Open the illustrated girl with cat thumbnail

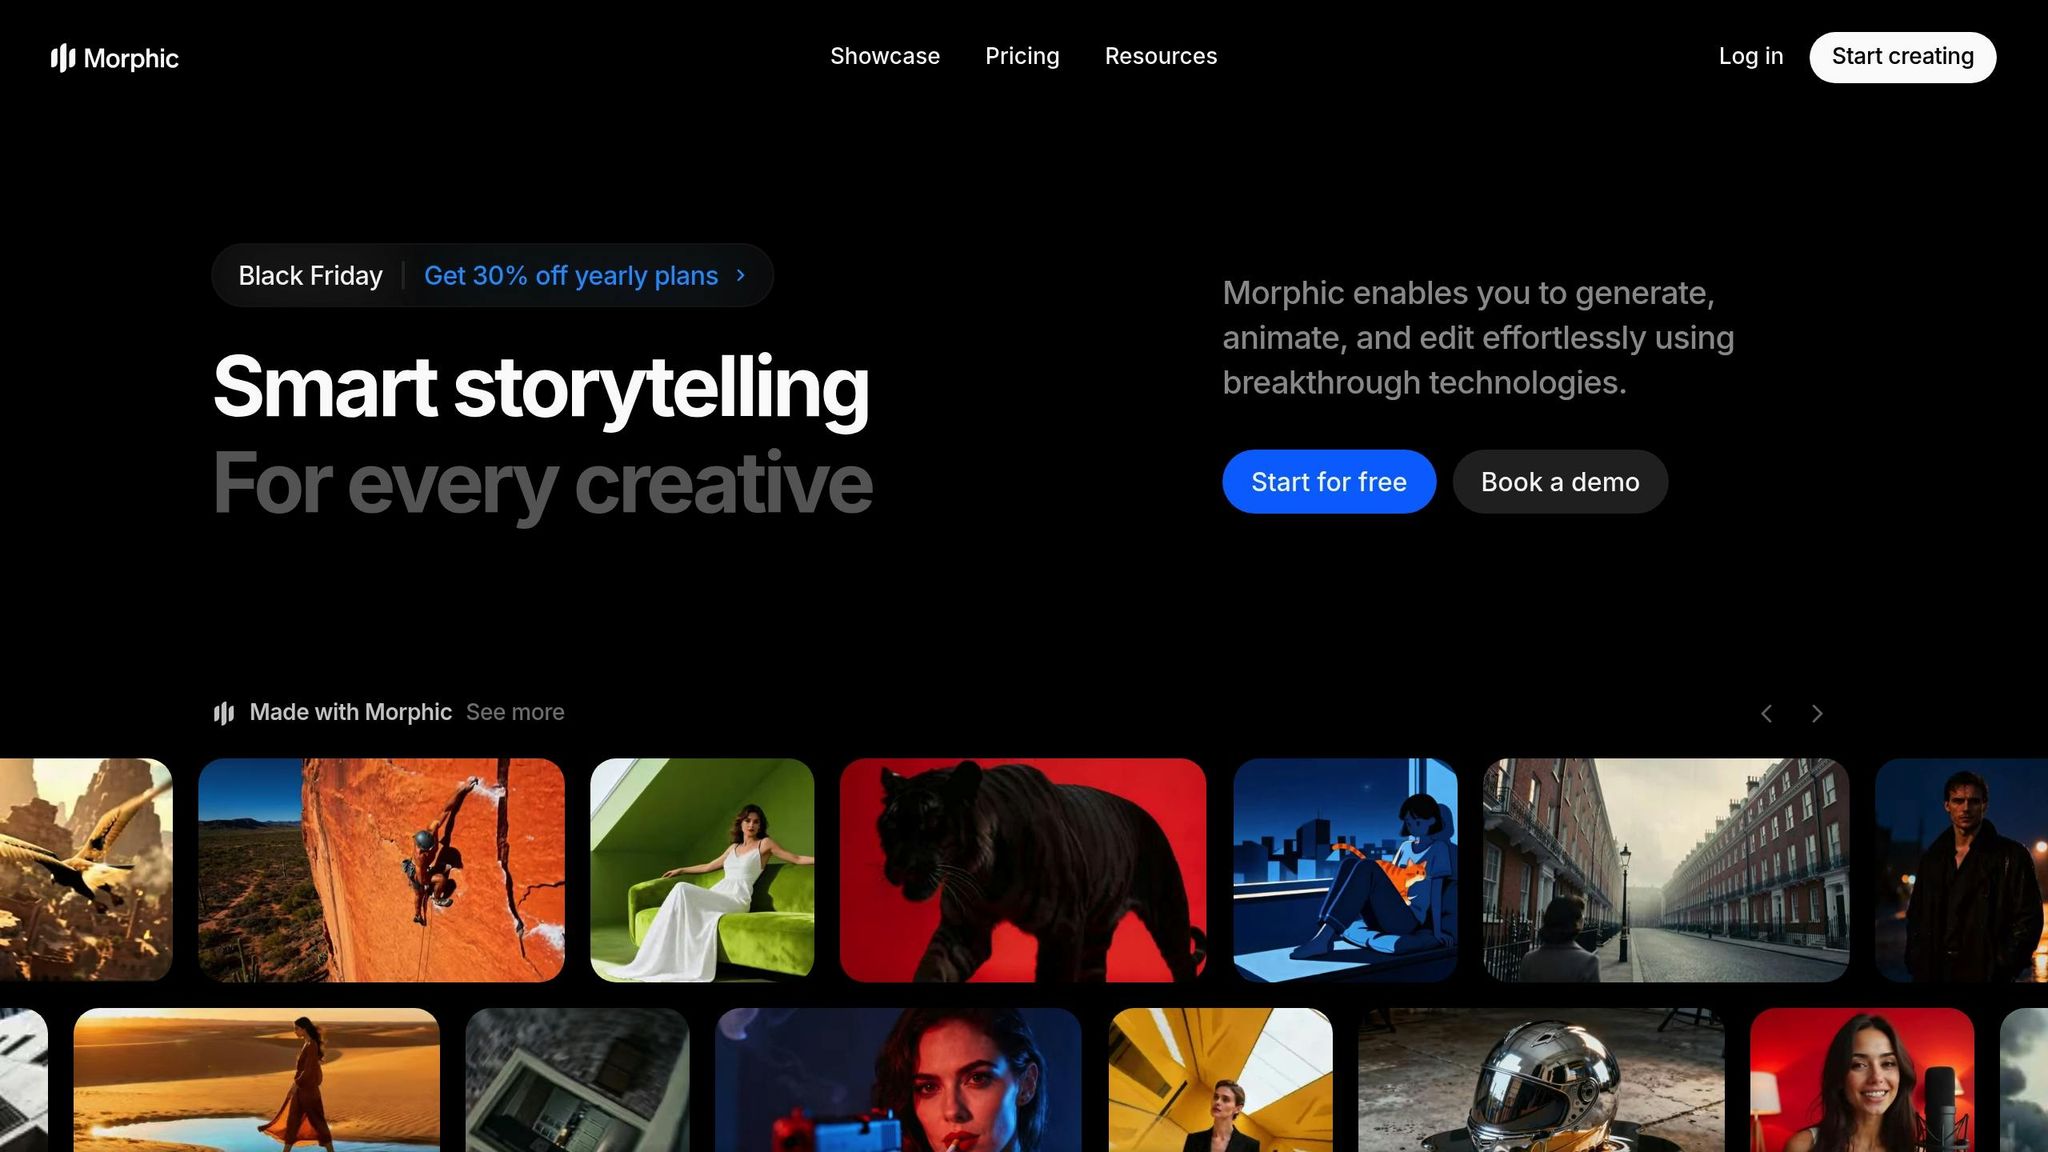pos(1345,870)
